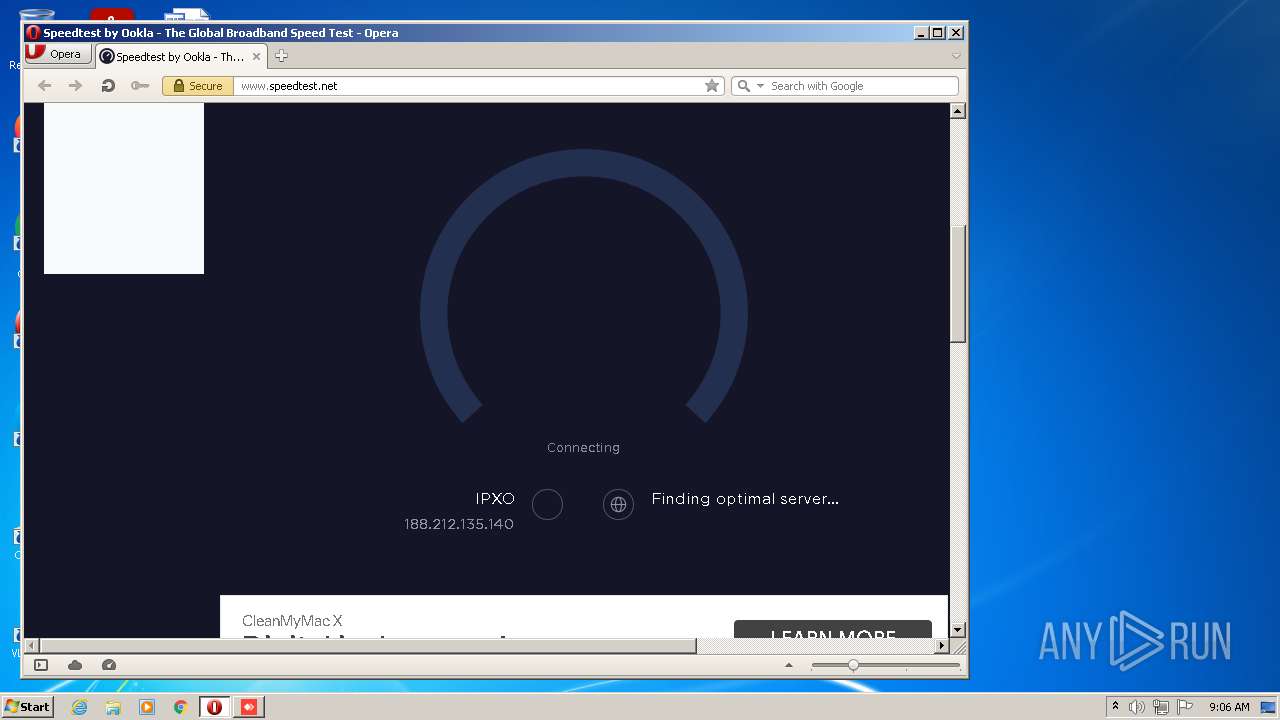
Task: Launch Internet Explorer from taskbar
Action: coord(79,707)
